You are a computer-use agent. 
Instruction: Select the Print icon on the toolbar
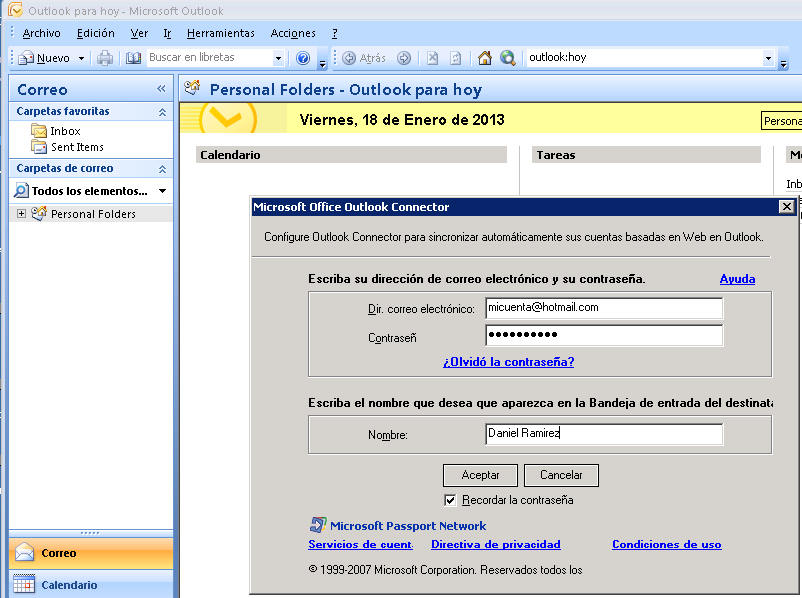[104, 57]
